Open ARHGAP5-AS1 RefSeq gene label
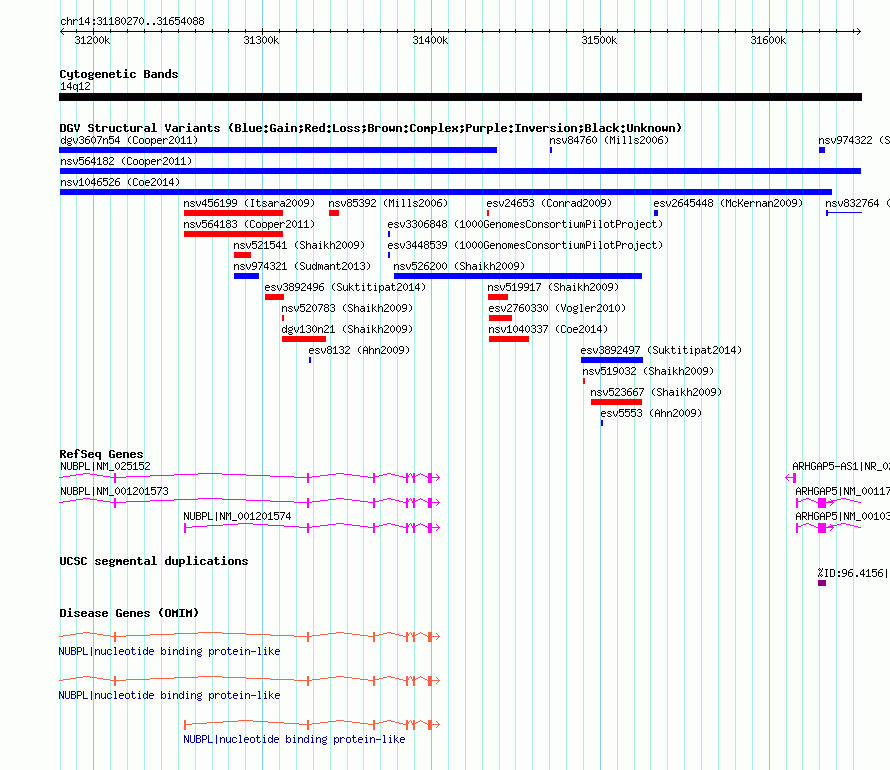The width and height of the screenshot is (890, 770). (841, 466)
